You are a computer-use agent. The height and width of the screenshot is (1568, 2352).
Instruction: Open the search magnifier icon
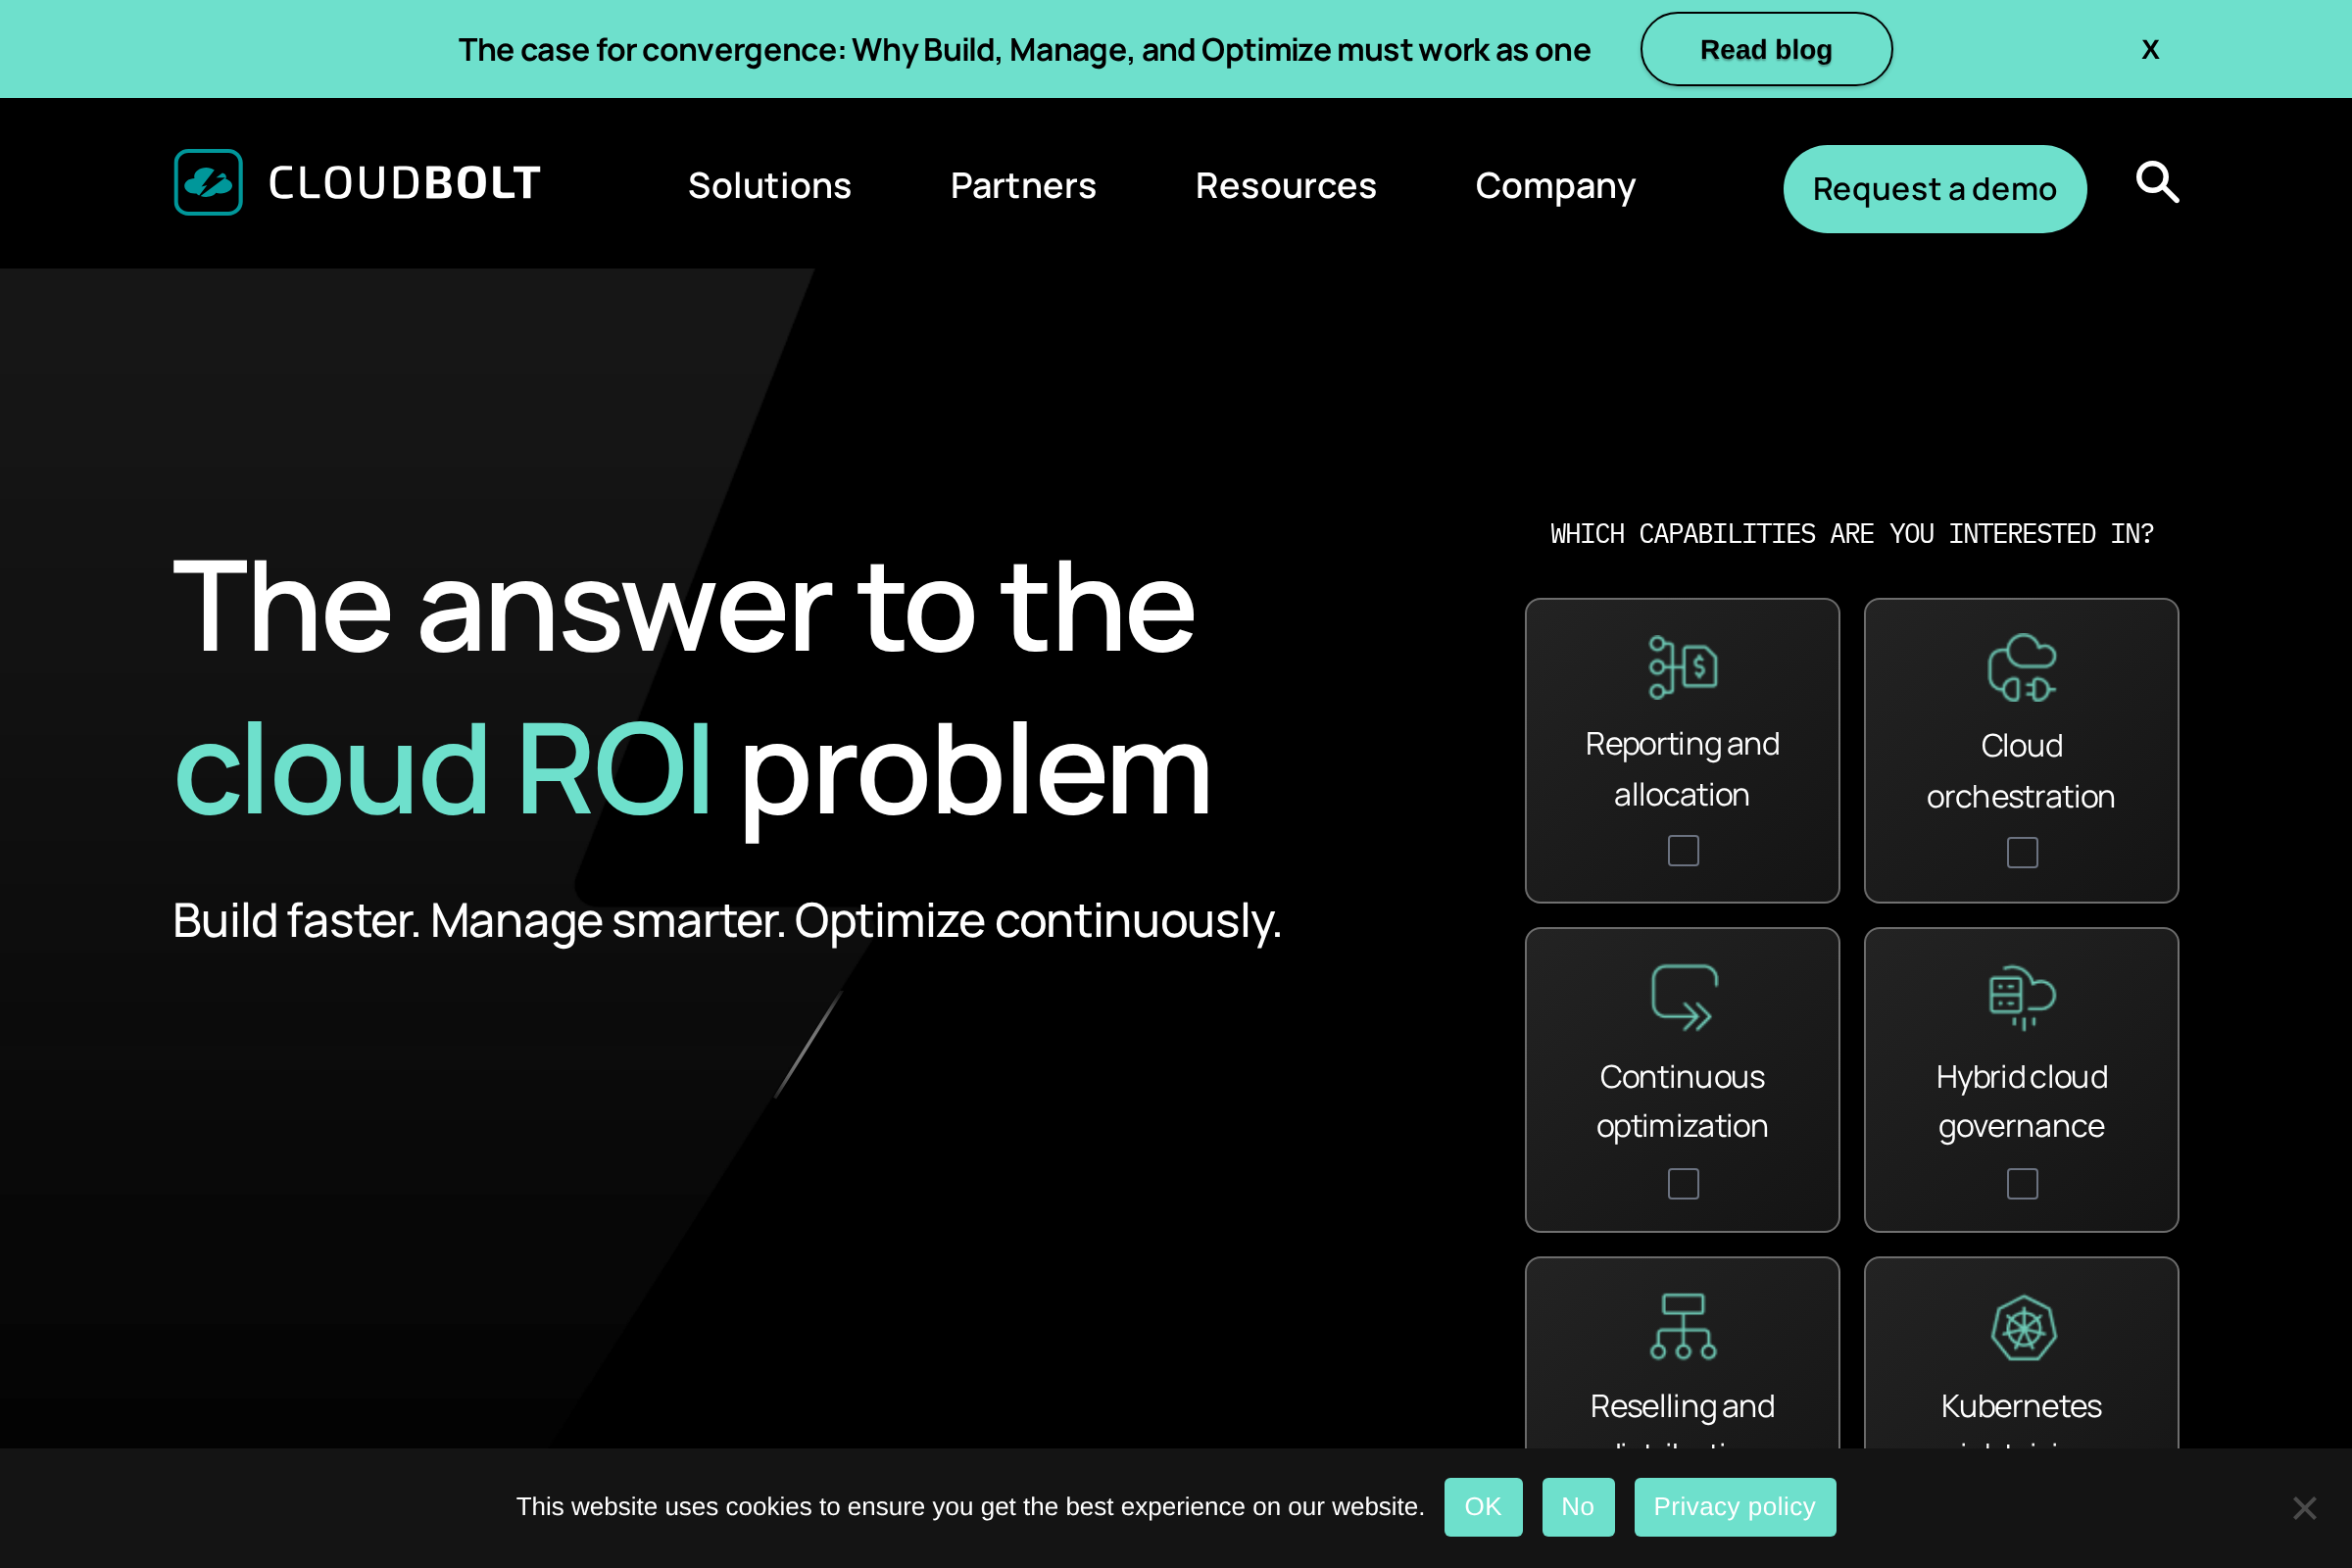point(2156,182)
